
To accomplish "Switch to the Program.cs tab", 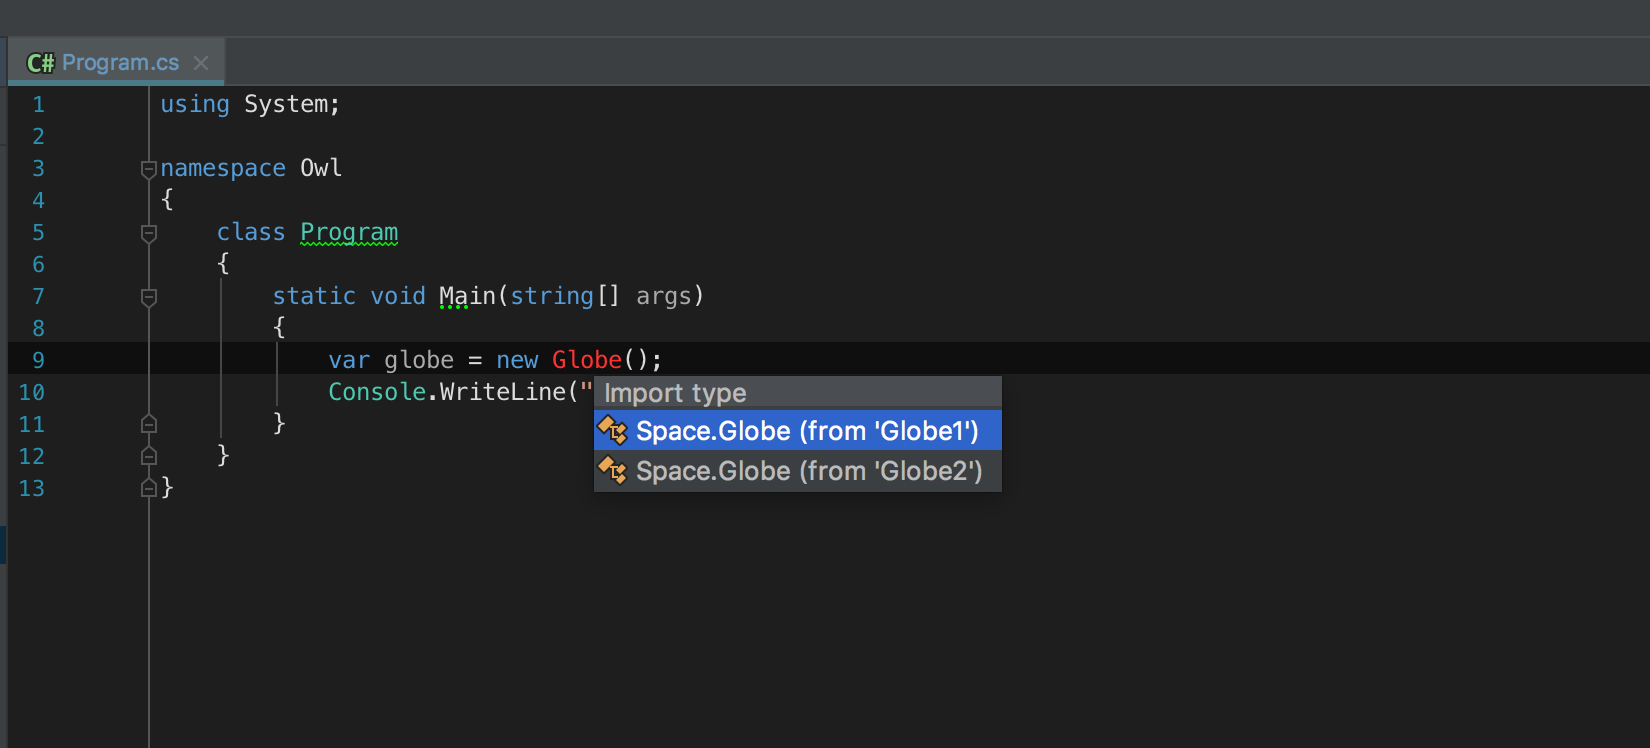I will [x=120, y=63].
